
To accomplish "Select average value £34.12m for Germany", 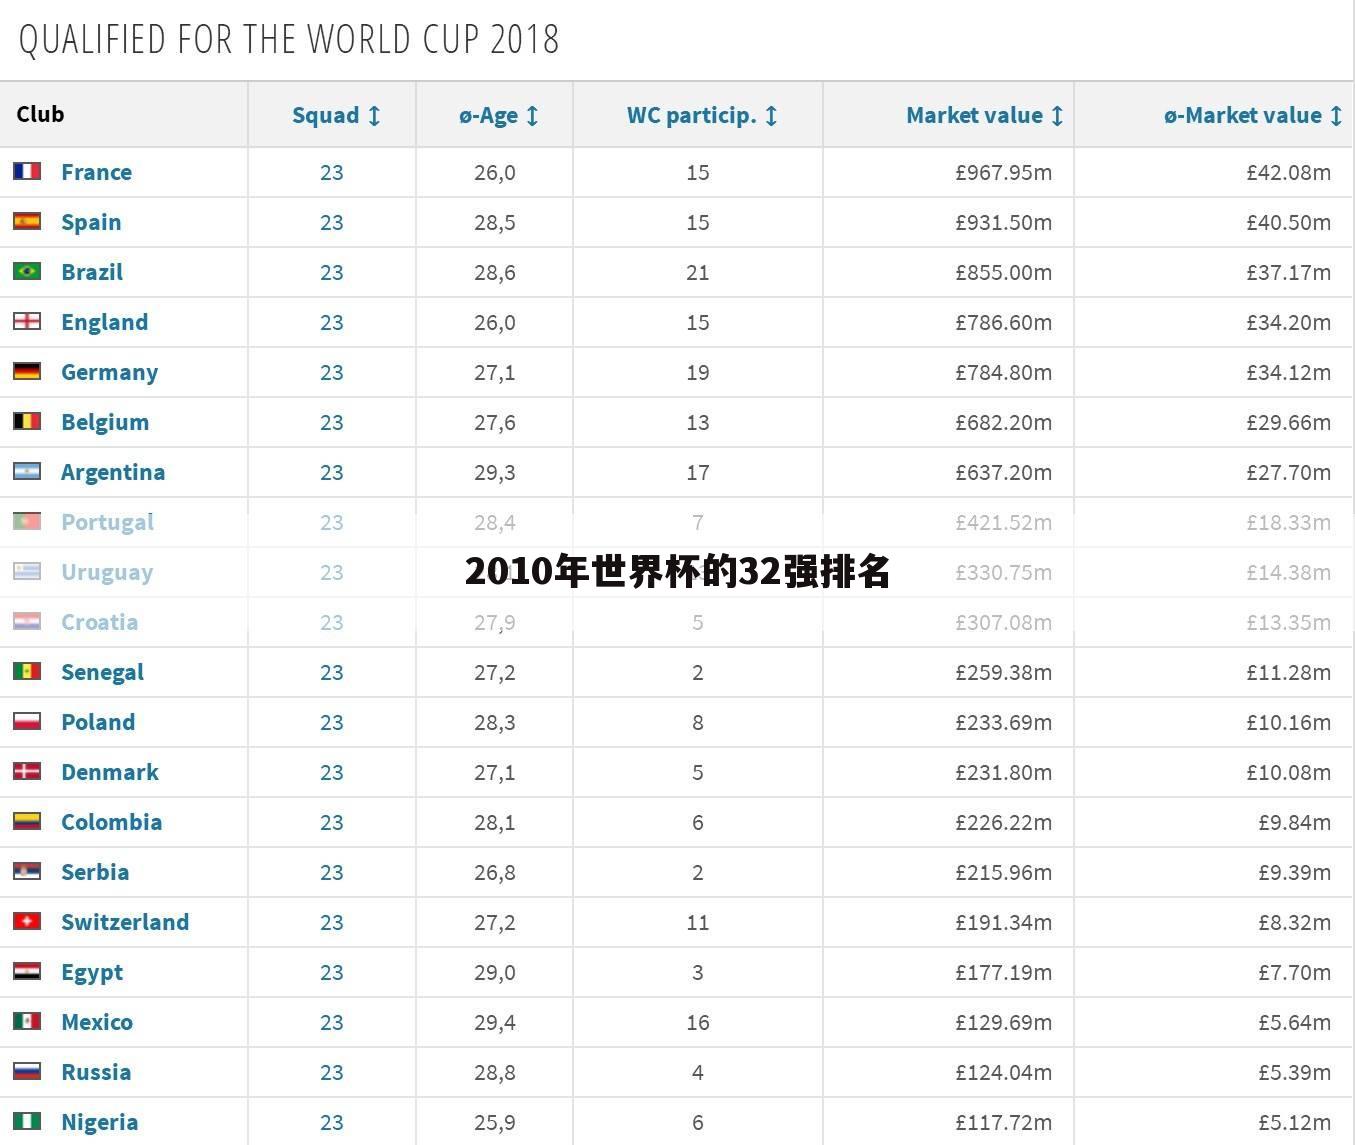I will coord(1288,372).
